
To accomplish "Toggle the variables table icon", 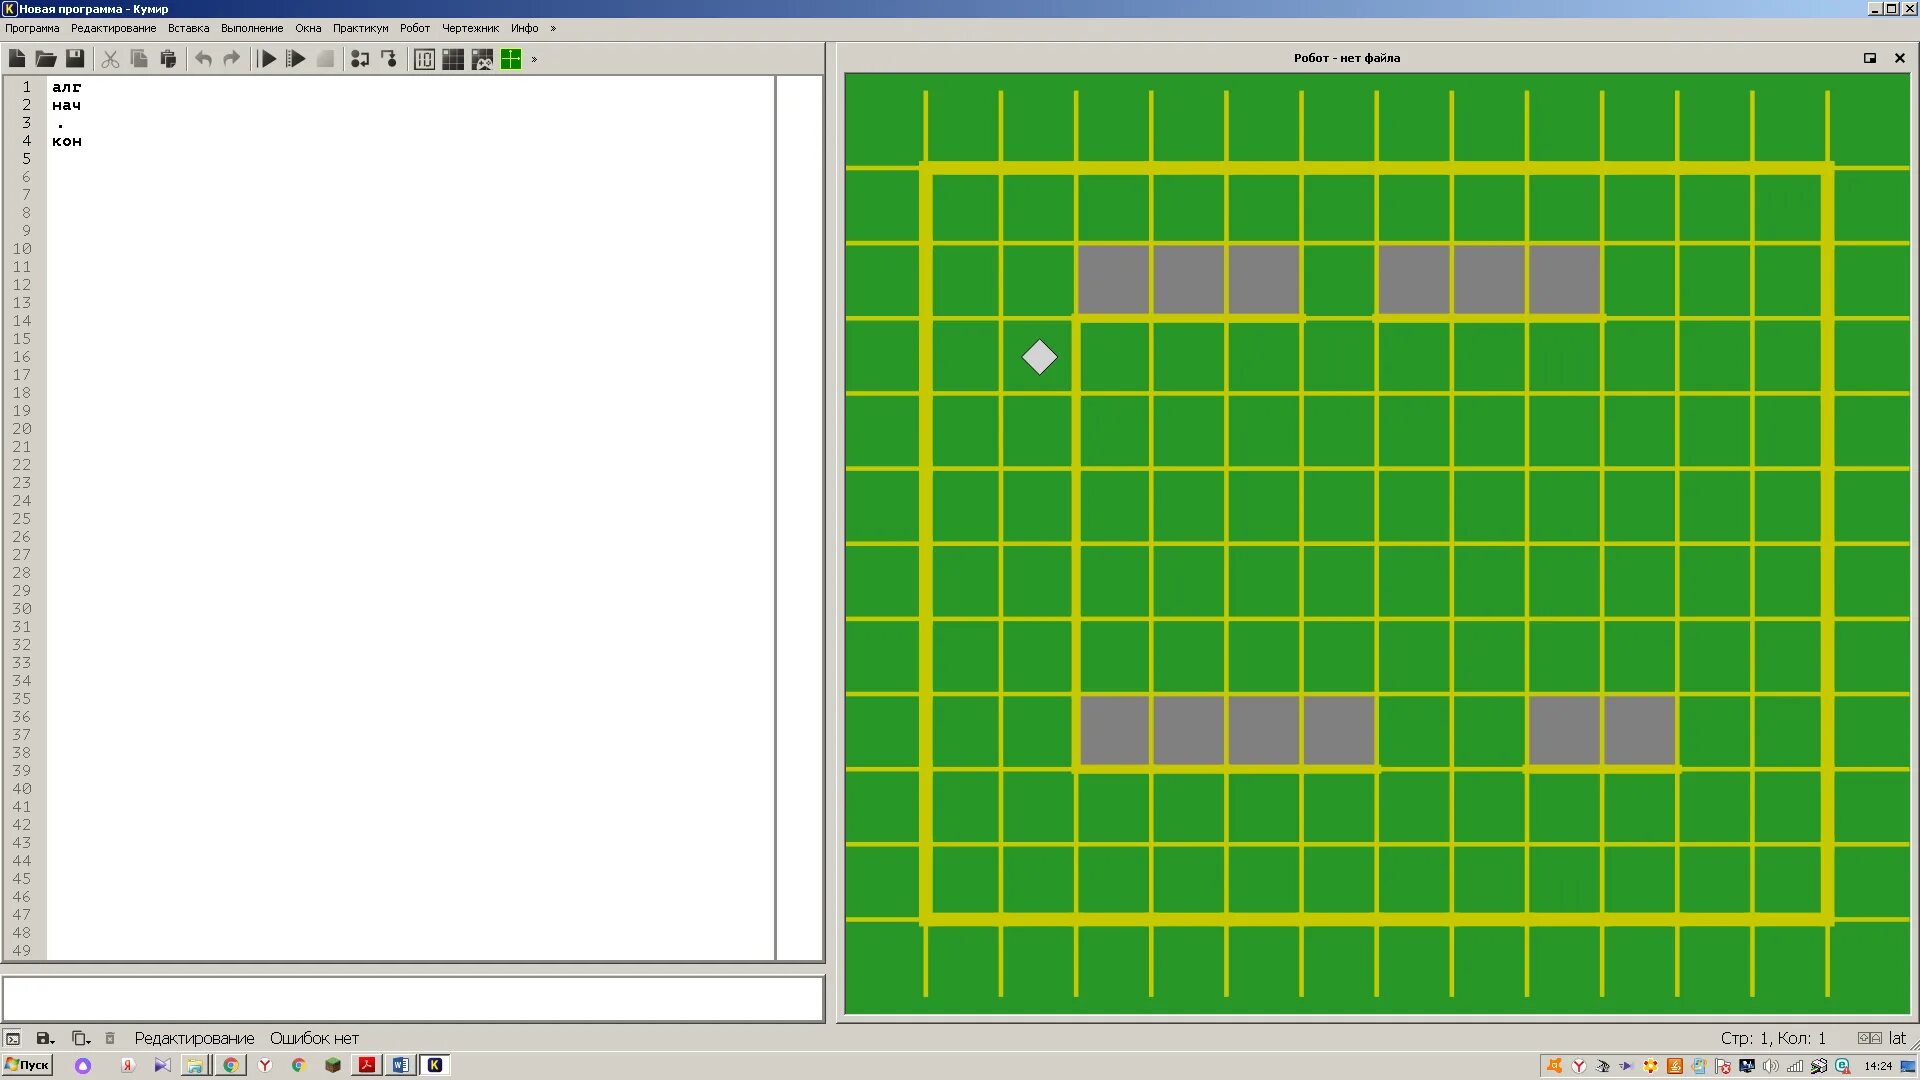I will pyautogui.click(x=424, y=59).
